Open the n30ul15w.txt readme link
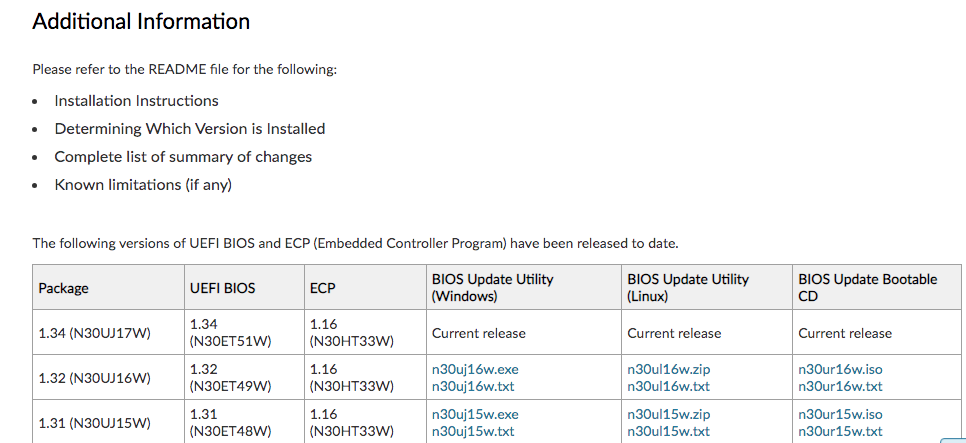This screenshot has width=966, height=443. [x=668, y=431]
